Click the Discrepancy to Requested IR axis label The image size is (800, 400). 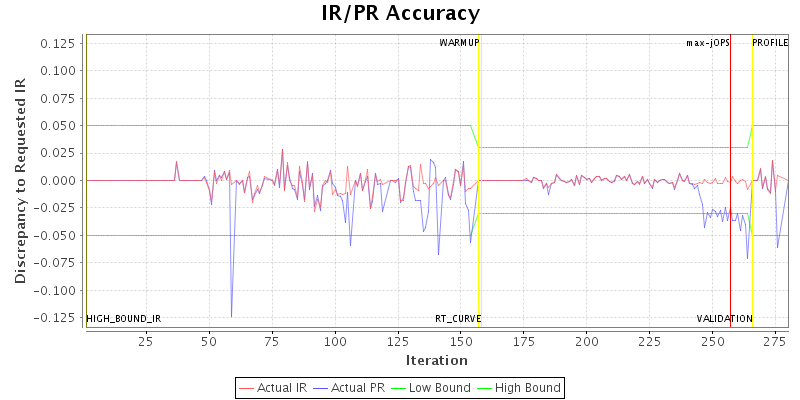click(x=20, y=181)
